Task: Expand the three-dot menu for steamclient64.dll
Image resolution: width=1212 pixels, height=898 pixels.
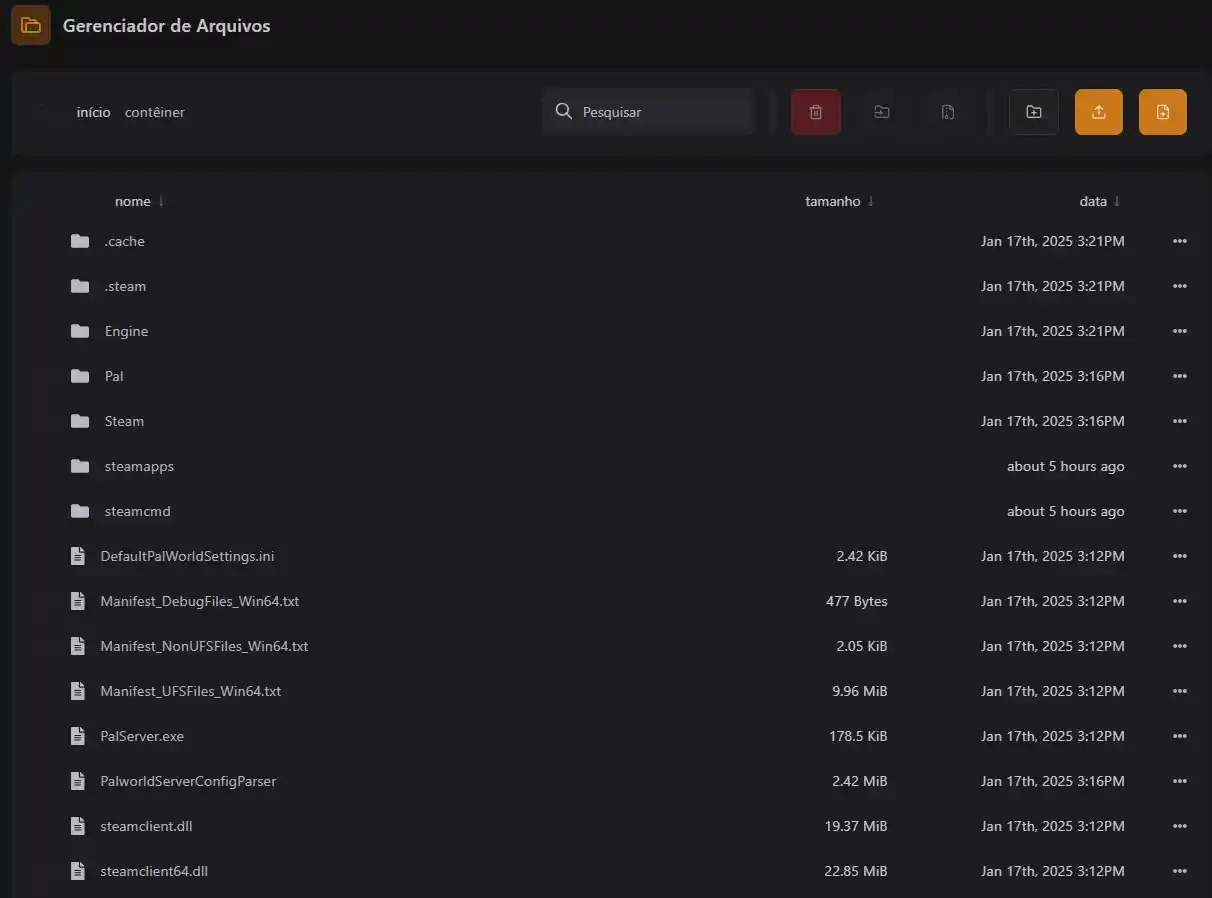Action: click(1179, 871)
